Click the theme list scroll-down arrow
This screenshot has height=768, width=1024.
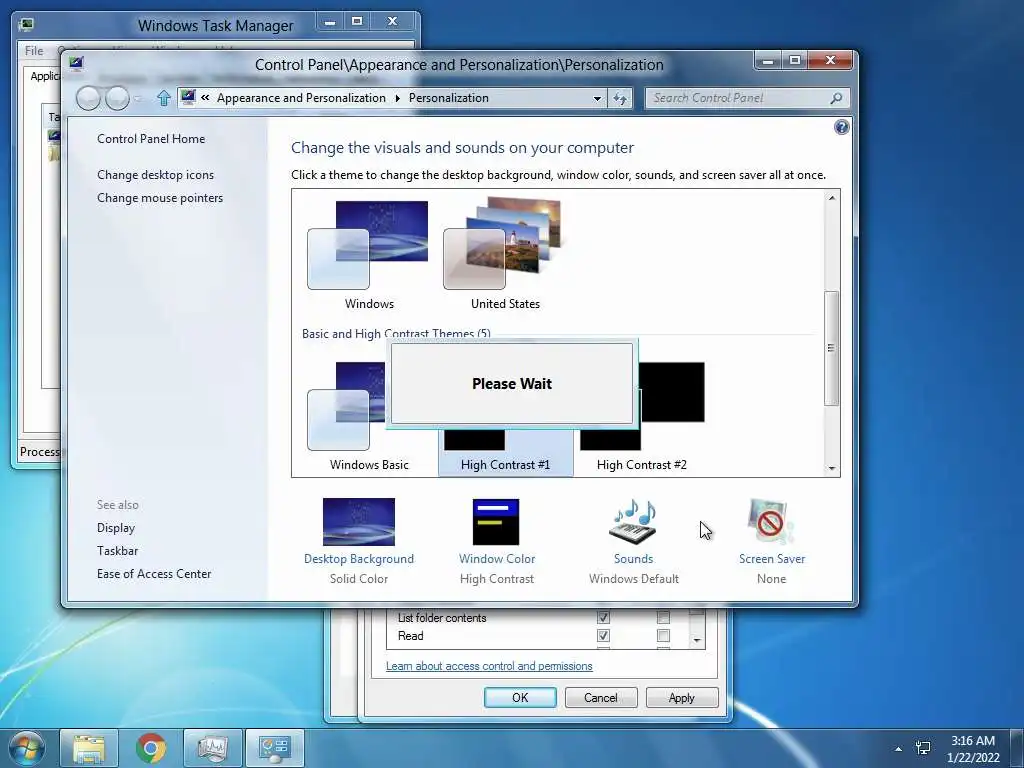tap(831, 468)
